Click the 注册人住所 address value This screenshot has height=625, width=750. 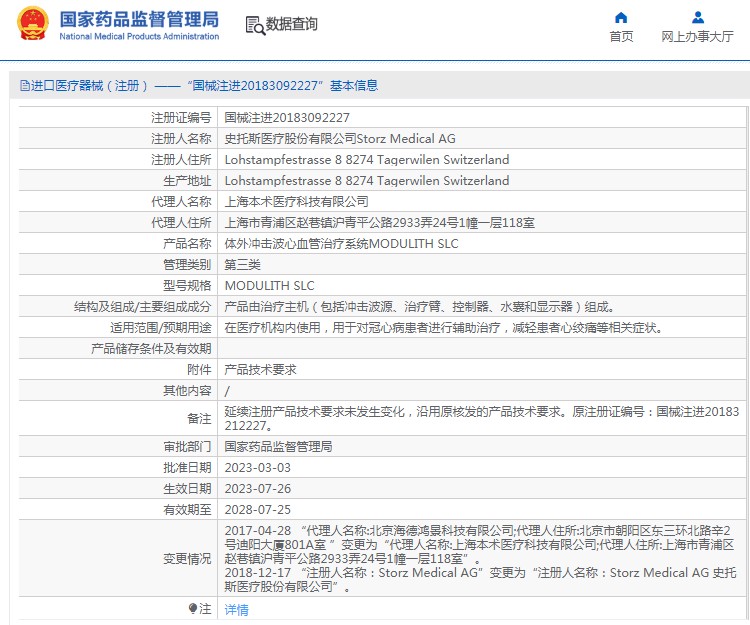coord(367,160)
